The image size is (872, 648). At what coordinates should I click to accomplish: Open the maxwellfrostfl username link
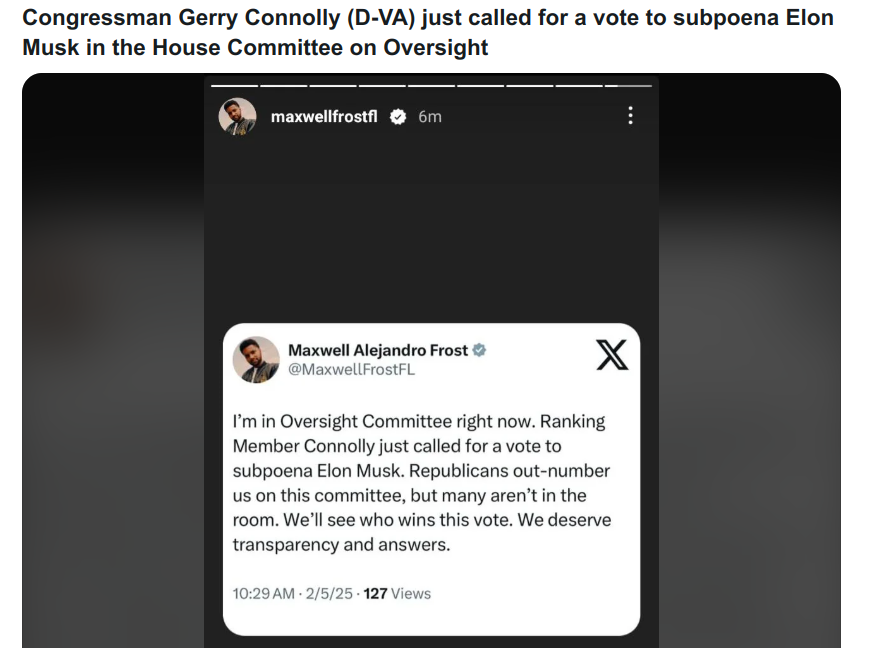(324, 117)
